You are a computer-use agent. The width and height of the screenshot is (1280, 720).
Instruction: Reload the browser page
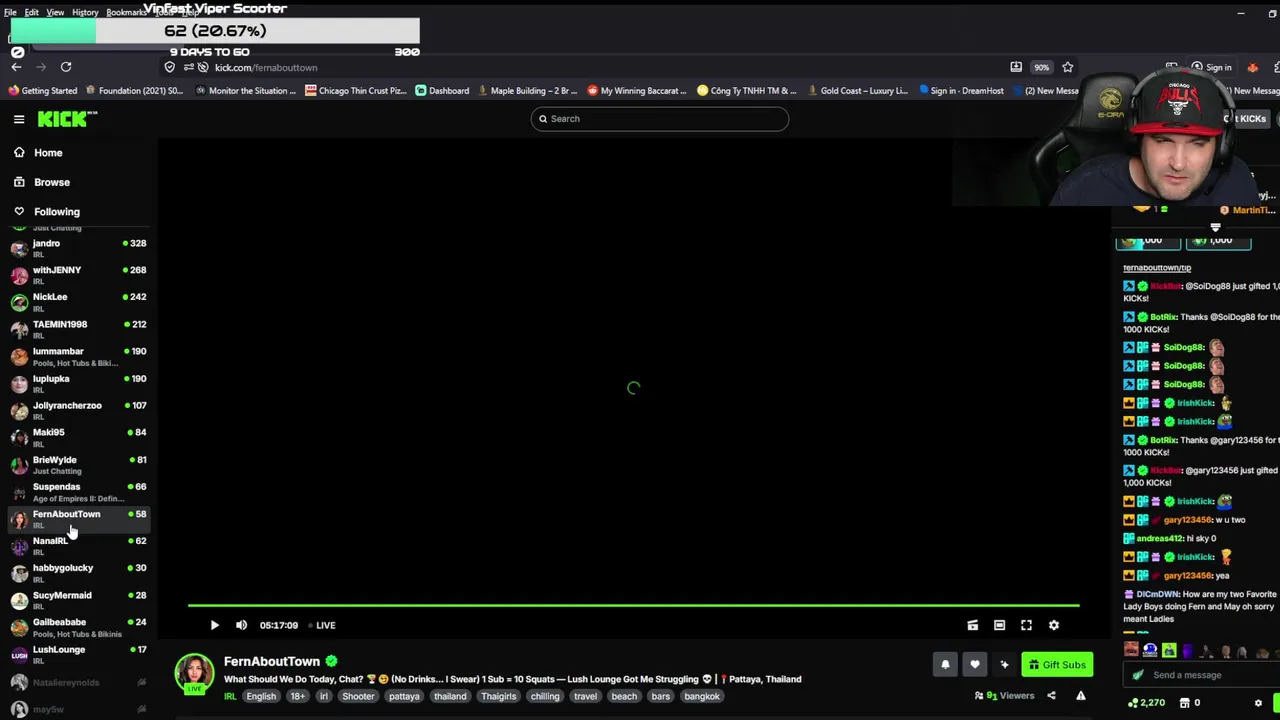pos(66,67)
